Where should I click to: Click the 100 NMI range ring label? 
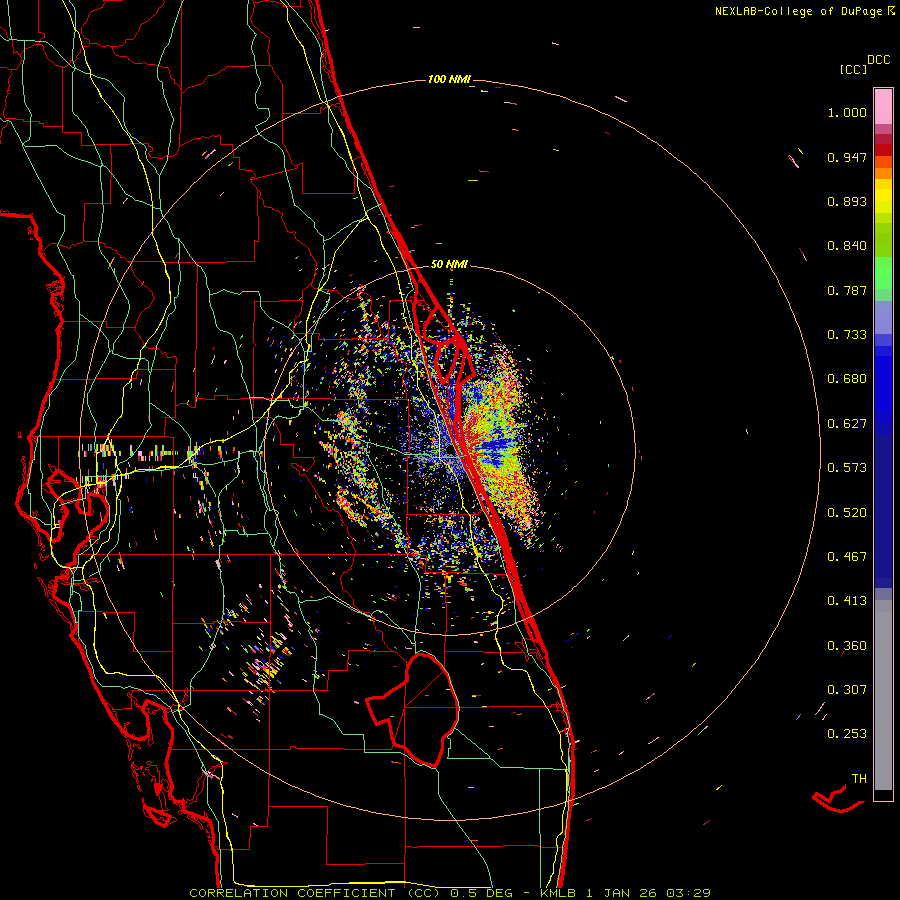(449, 79)
